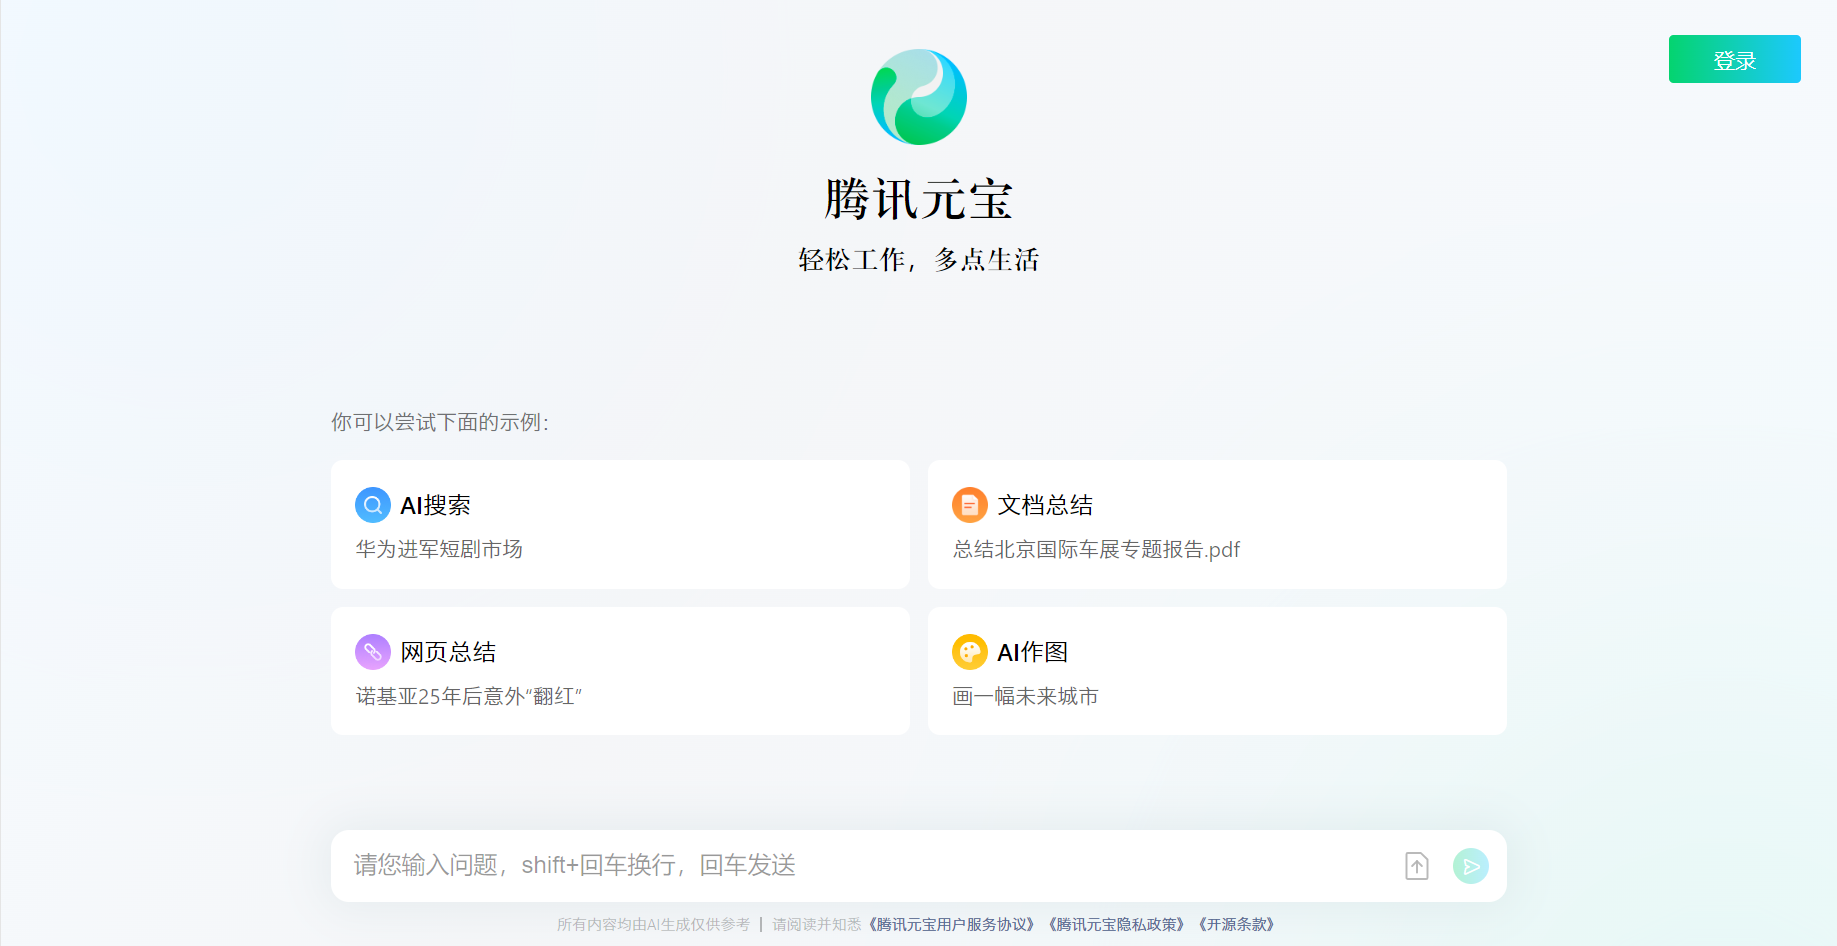
Task: Try the example 画一幅未来城市
Action: [1025, 696]
